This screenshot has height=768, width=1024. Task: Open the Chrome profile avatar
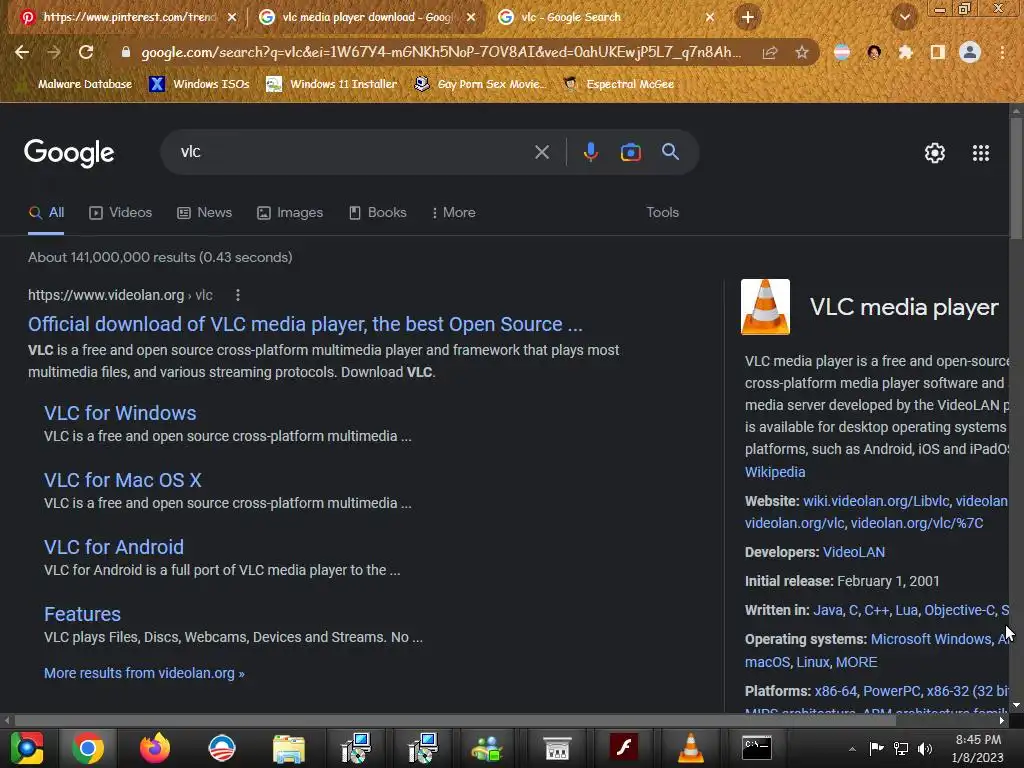tap(970, 52)
